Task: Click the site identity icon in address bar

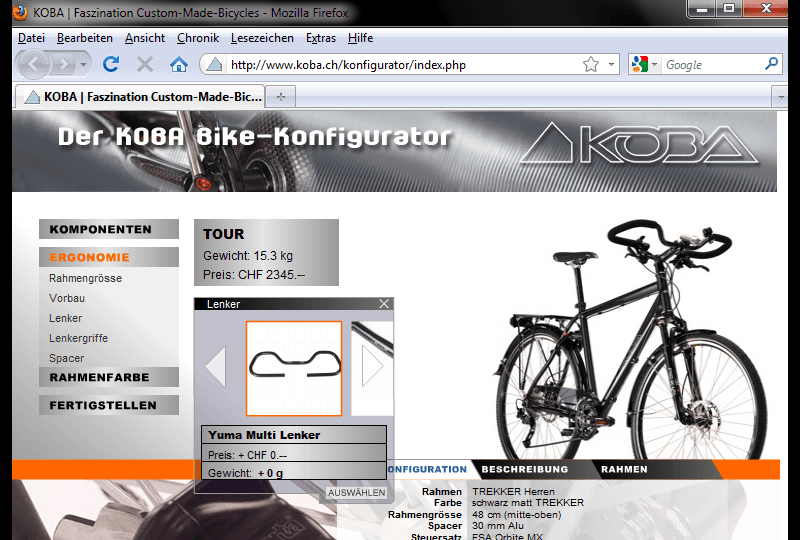Action: [214, 65]
